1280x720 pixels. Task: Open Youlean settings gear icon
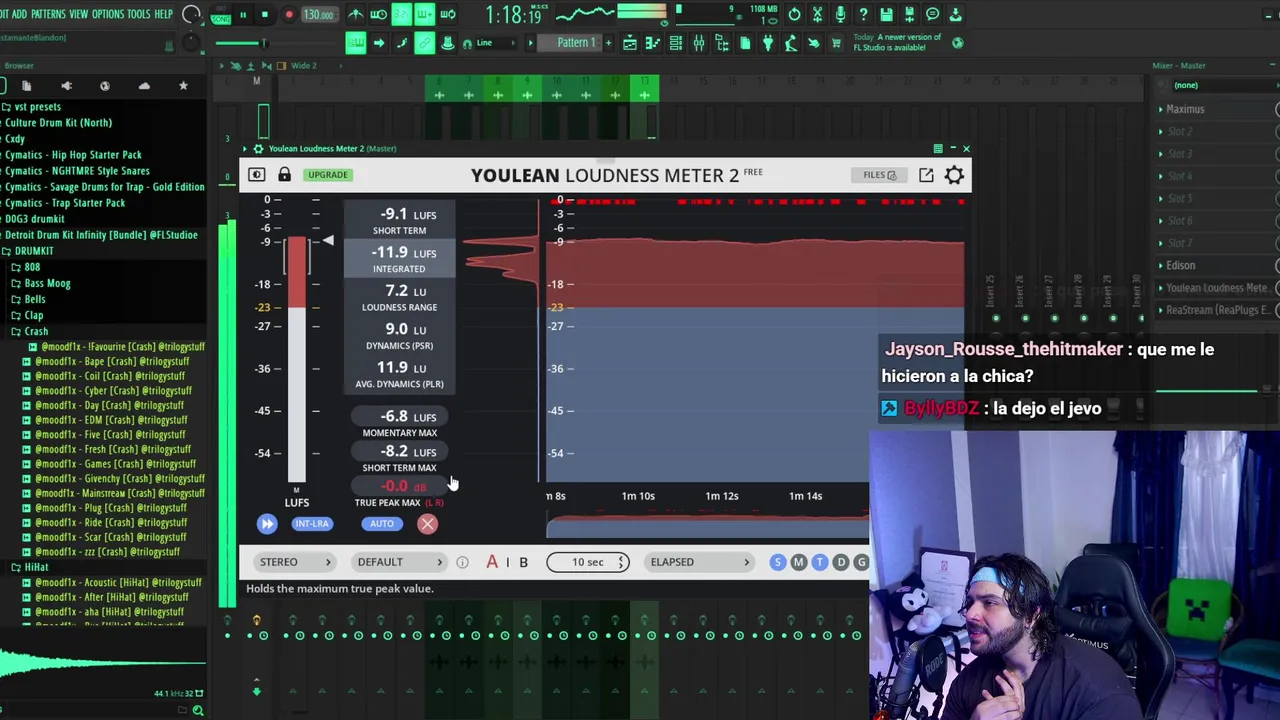click(x=955, y=175)
